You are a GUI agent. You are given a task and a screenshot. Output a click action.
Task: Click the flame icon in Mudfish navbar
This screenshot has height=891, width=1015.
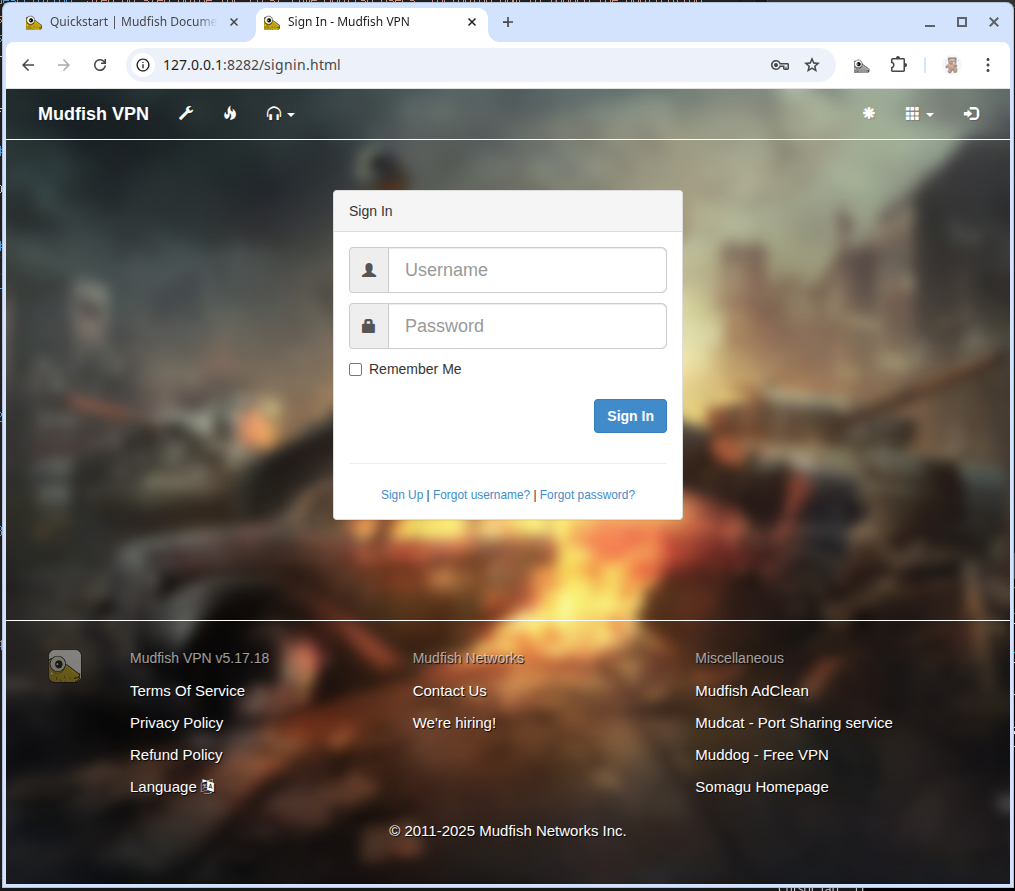point(230,114)
